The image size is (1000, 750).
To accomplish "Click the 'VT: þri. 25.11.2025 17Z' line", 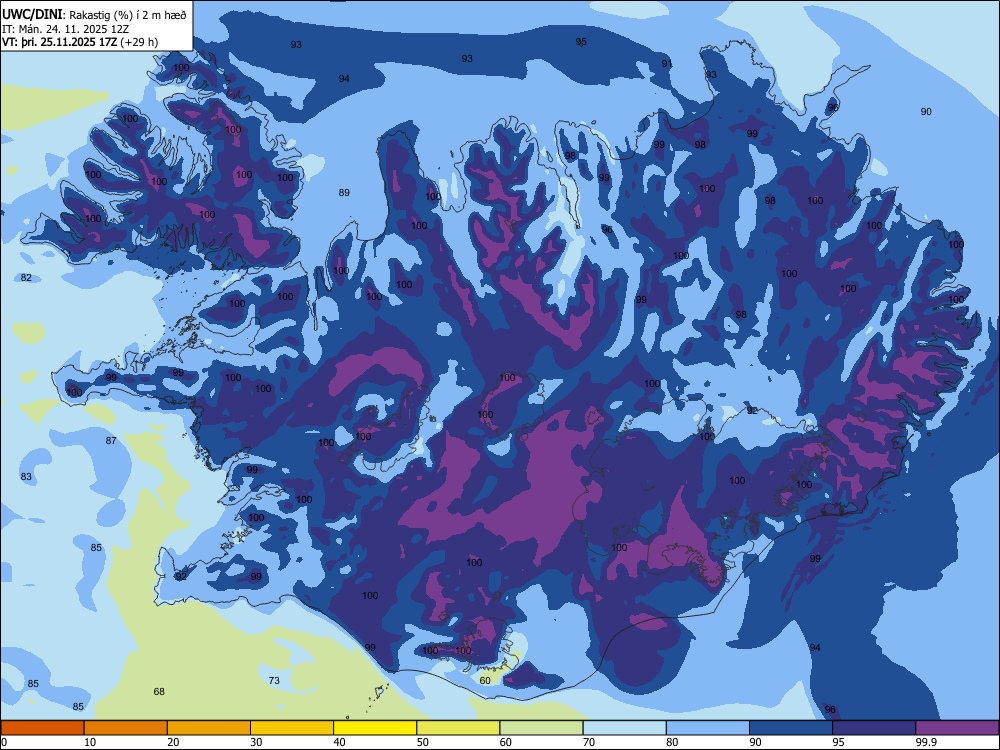I will point(60,42).
